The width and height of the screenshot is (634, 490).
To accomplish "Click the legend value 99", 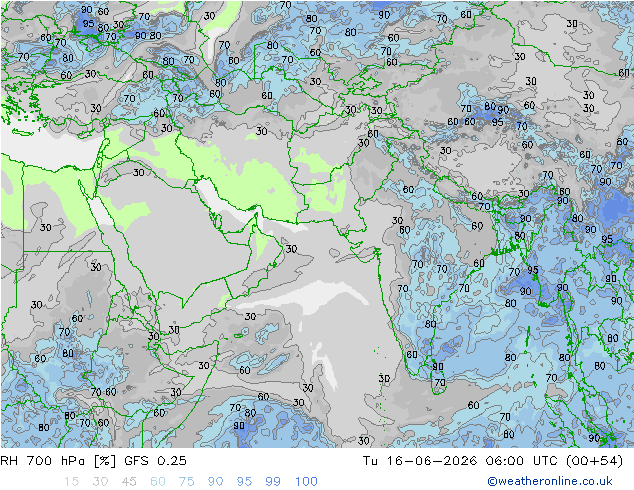I will click(273, 482).
